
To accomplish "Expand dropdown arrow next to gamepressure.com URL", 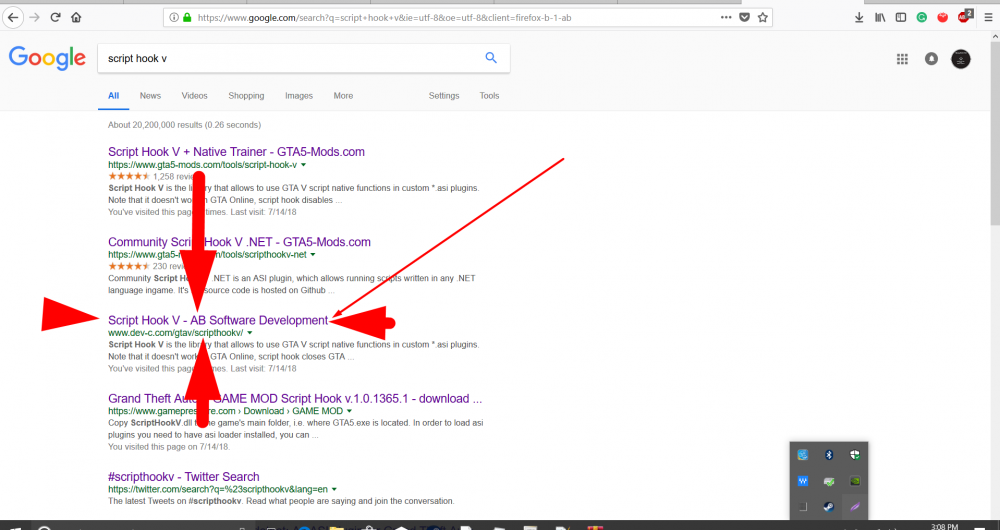I will point(349,411).
